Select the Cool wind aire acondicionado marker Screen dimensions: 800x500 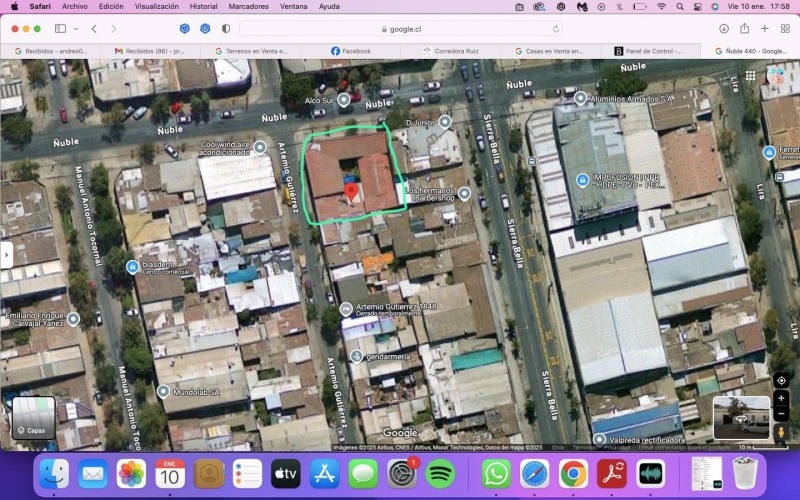point(260,148)
